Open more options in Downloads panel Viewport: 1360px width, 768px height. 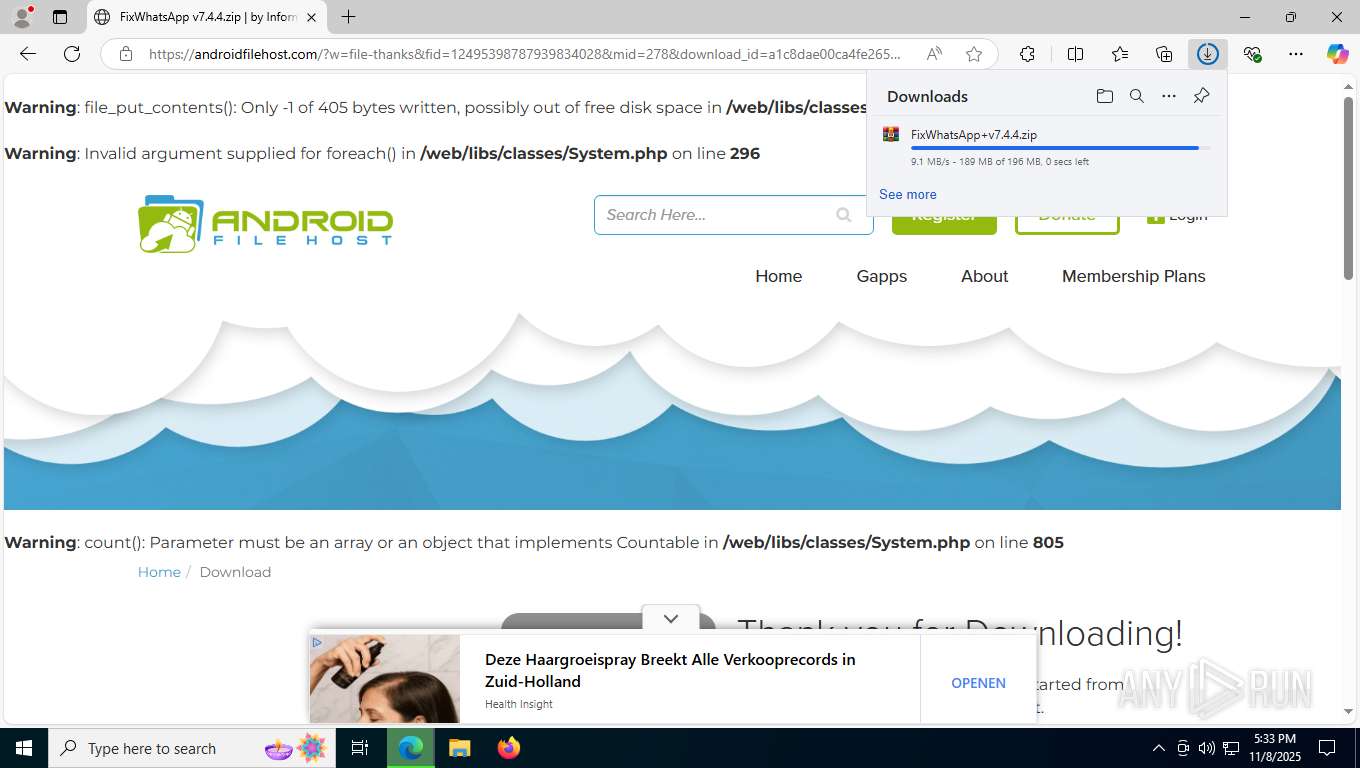[1169, 96]
